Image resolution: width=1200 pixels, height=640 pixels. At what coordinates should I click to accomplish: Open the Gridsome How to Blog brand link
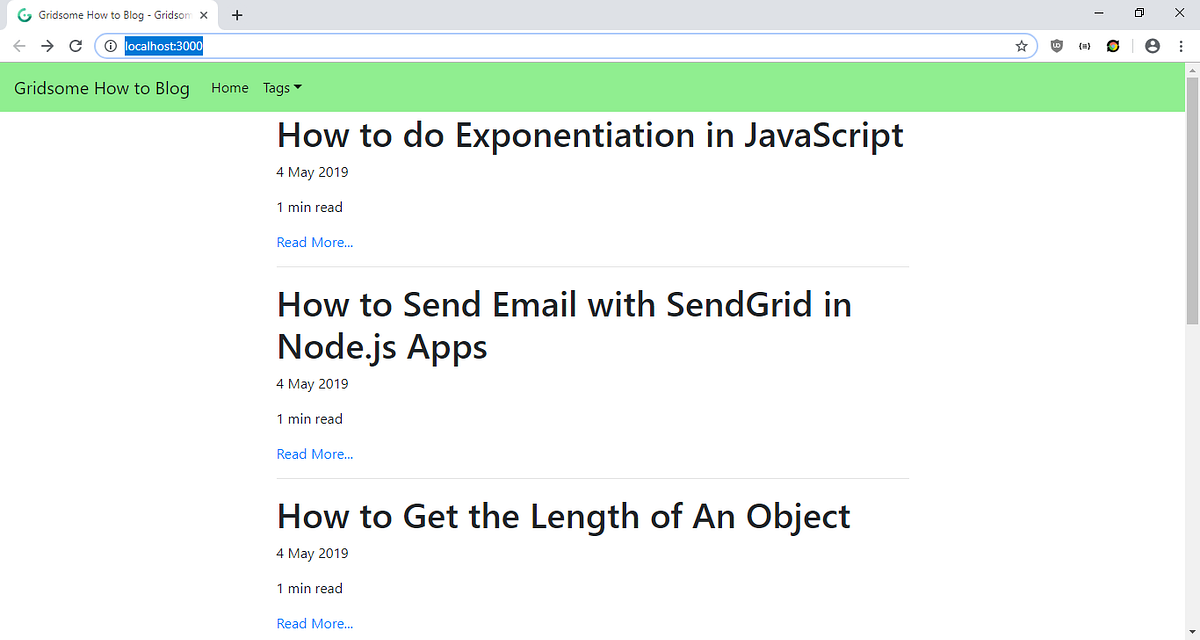101,88
